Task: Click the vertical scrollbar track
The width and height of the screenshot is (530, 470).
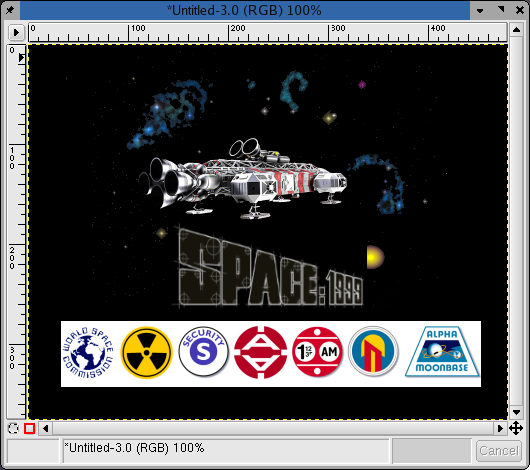Action: coord(516,221)
